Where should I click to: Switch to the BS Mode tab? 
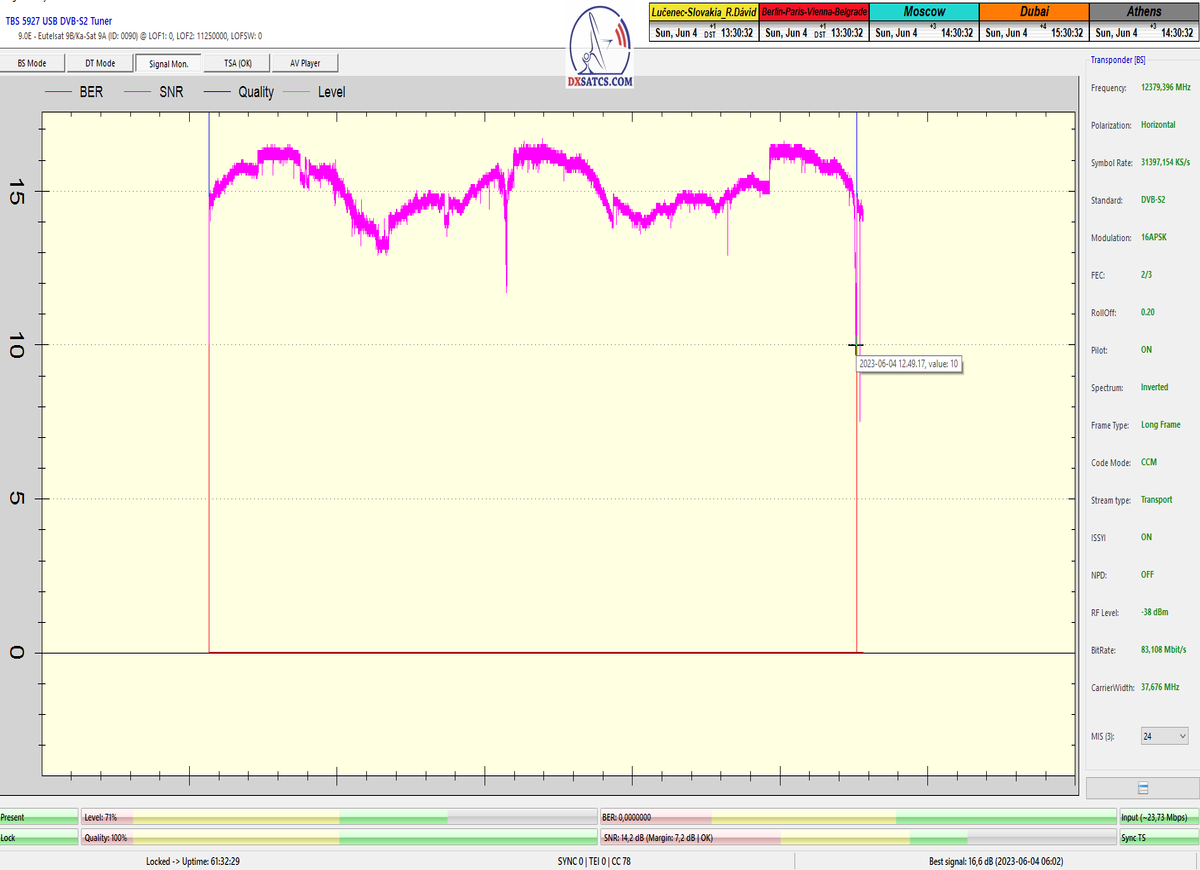pos(32,63)
